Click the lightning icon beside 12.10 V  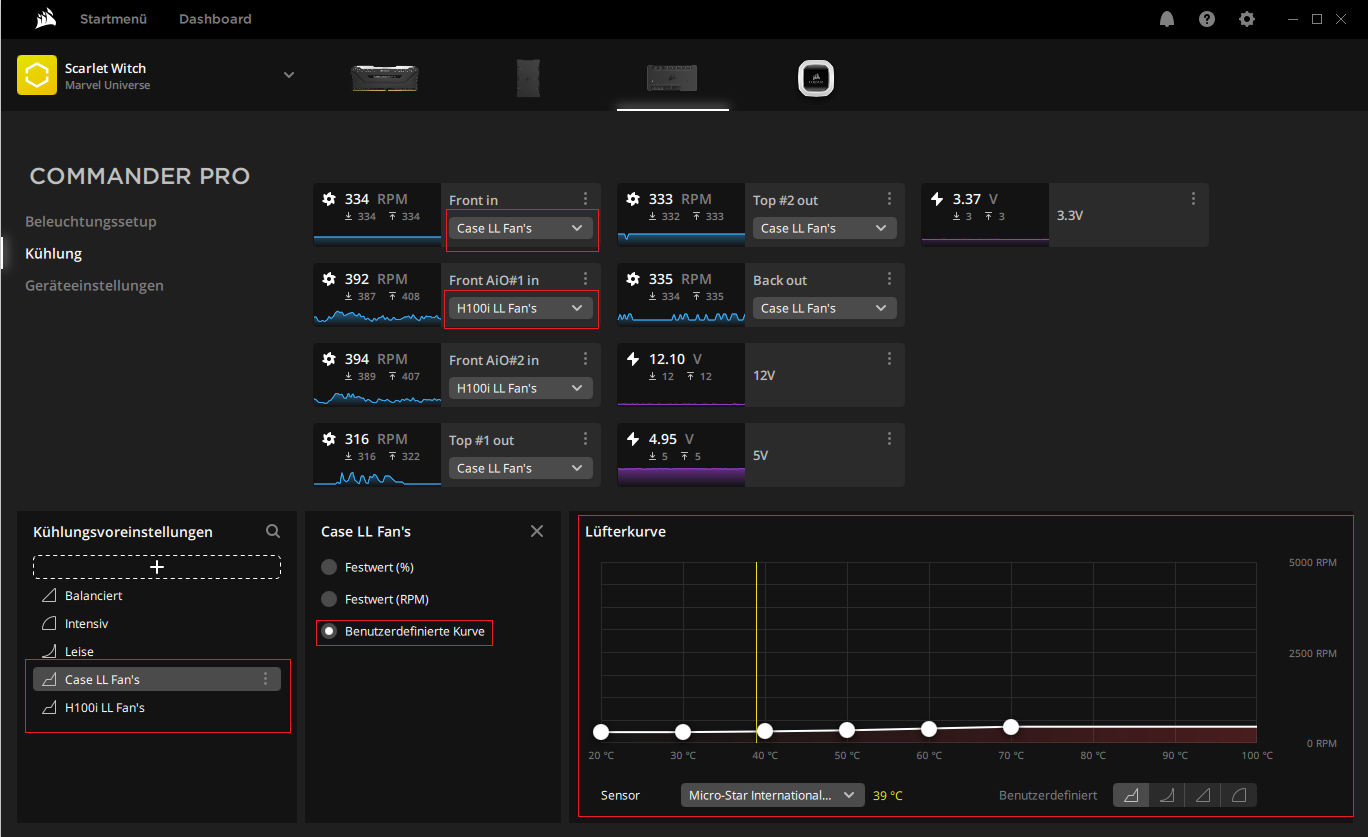[633, 359]
